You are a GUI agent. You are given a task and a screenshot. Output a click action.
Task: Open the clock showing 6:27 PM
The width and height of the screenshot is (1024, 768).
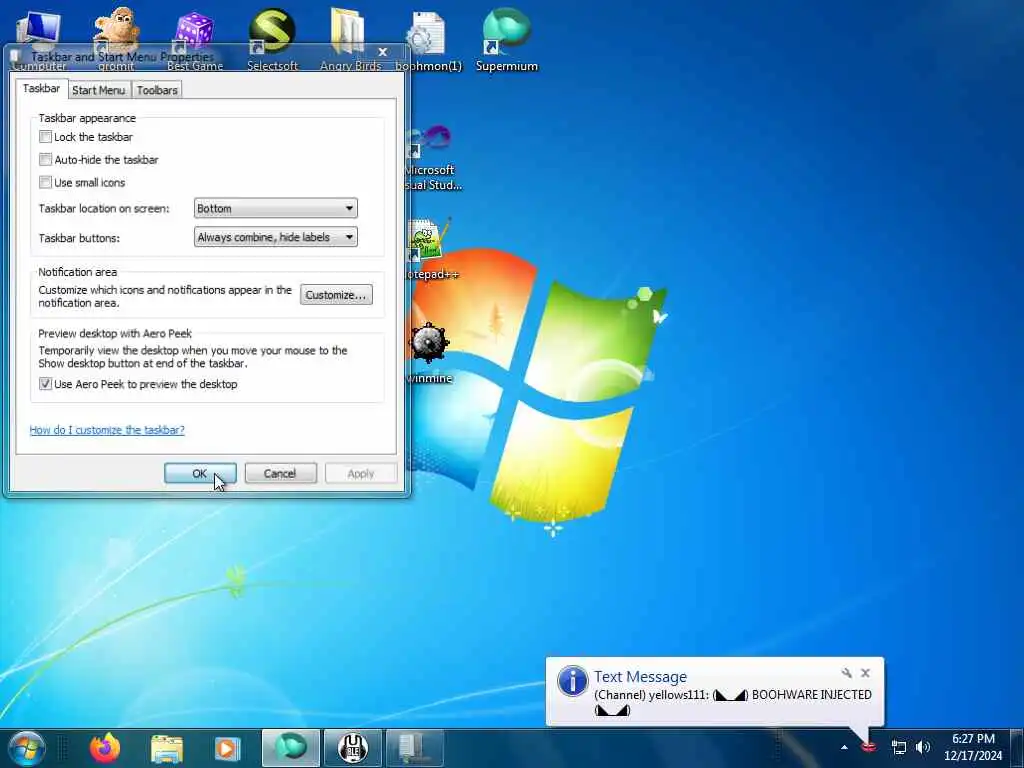tap(973, 747)
